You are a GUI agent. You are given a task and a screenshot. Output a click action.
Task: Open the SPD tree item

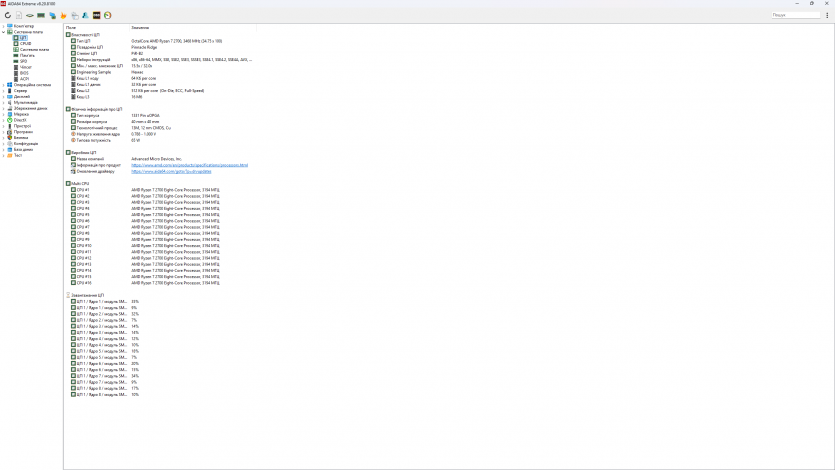point(23,60)
